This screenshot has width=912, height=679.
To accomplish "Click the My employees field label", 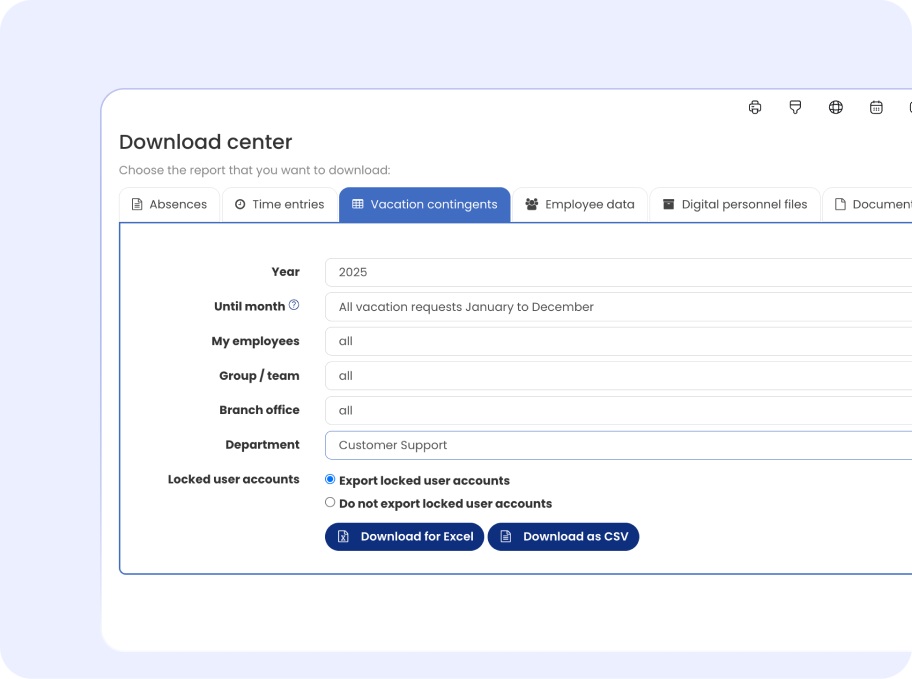I will click(255, 341).
